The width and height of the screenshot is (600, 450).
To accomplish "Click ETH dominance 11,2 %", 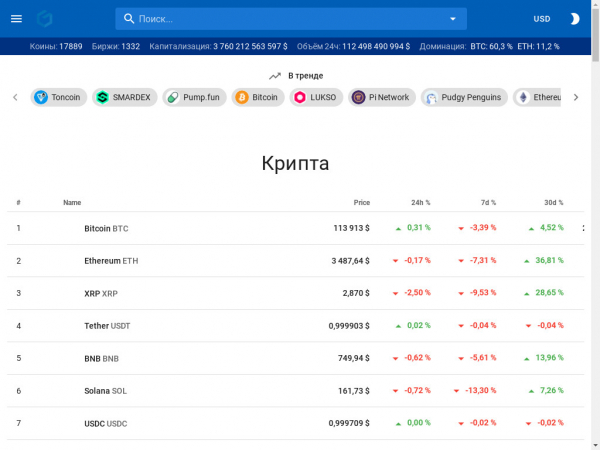I will 538,46.
